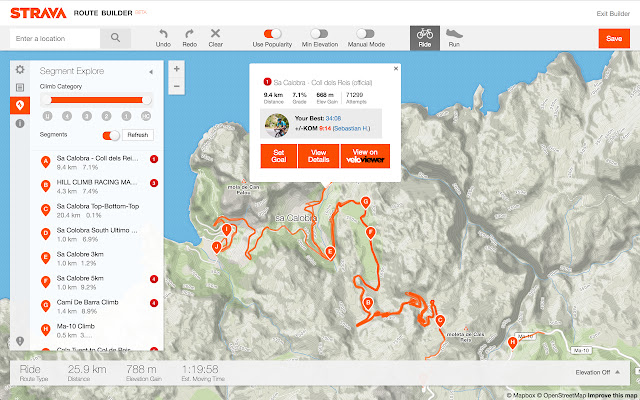The image size is (640, 400).
Task: Select climb category 3 circle
Action: (x=87, y=116)
